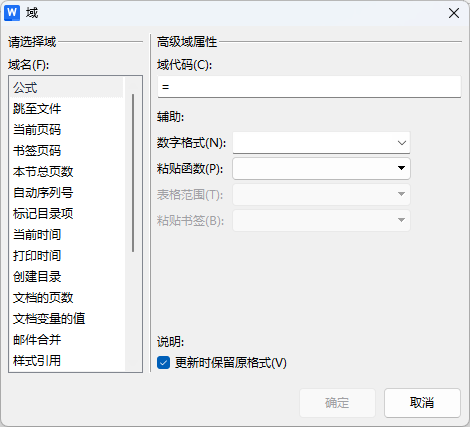Image resolution: width=470 pixels, height=427 pixels.
Task: Pick 本节总页数 in the list
Action: coord(67,172)
